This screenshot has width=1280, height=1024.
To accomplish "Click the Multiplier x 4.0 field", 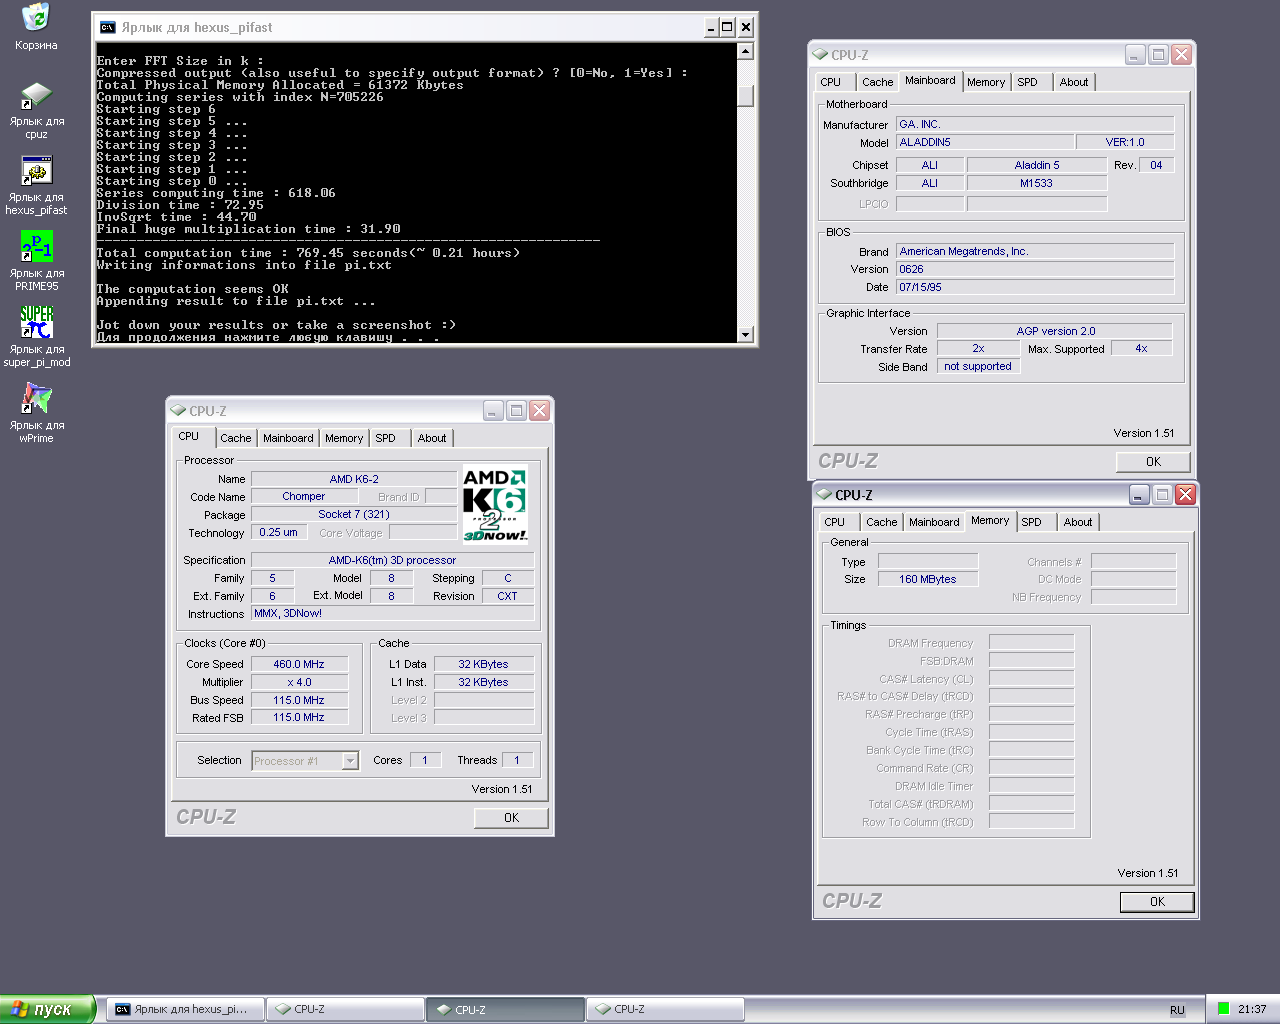I will [x=299, y=682].
